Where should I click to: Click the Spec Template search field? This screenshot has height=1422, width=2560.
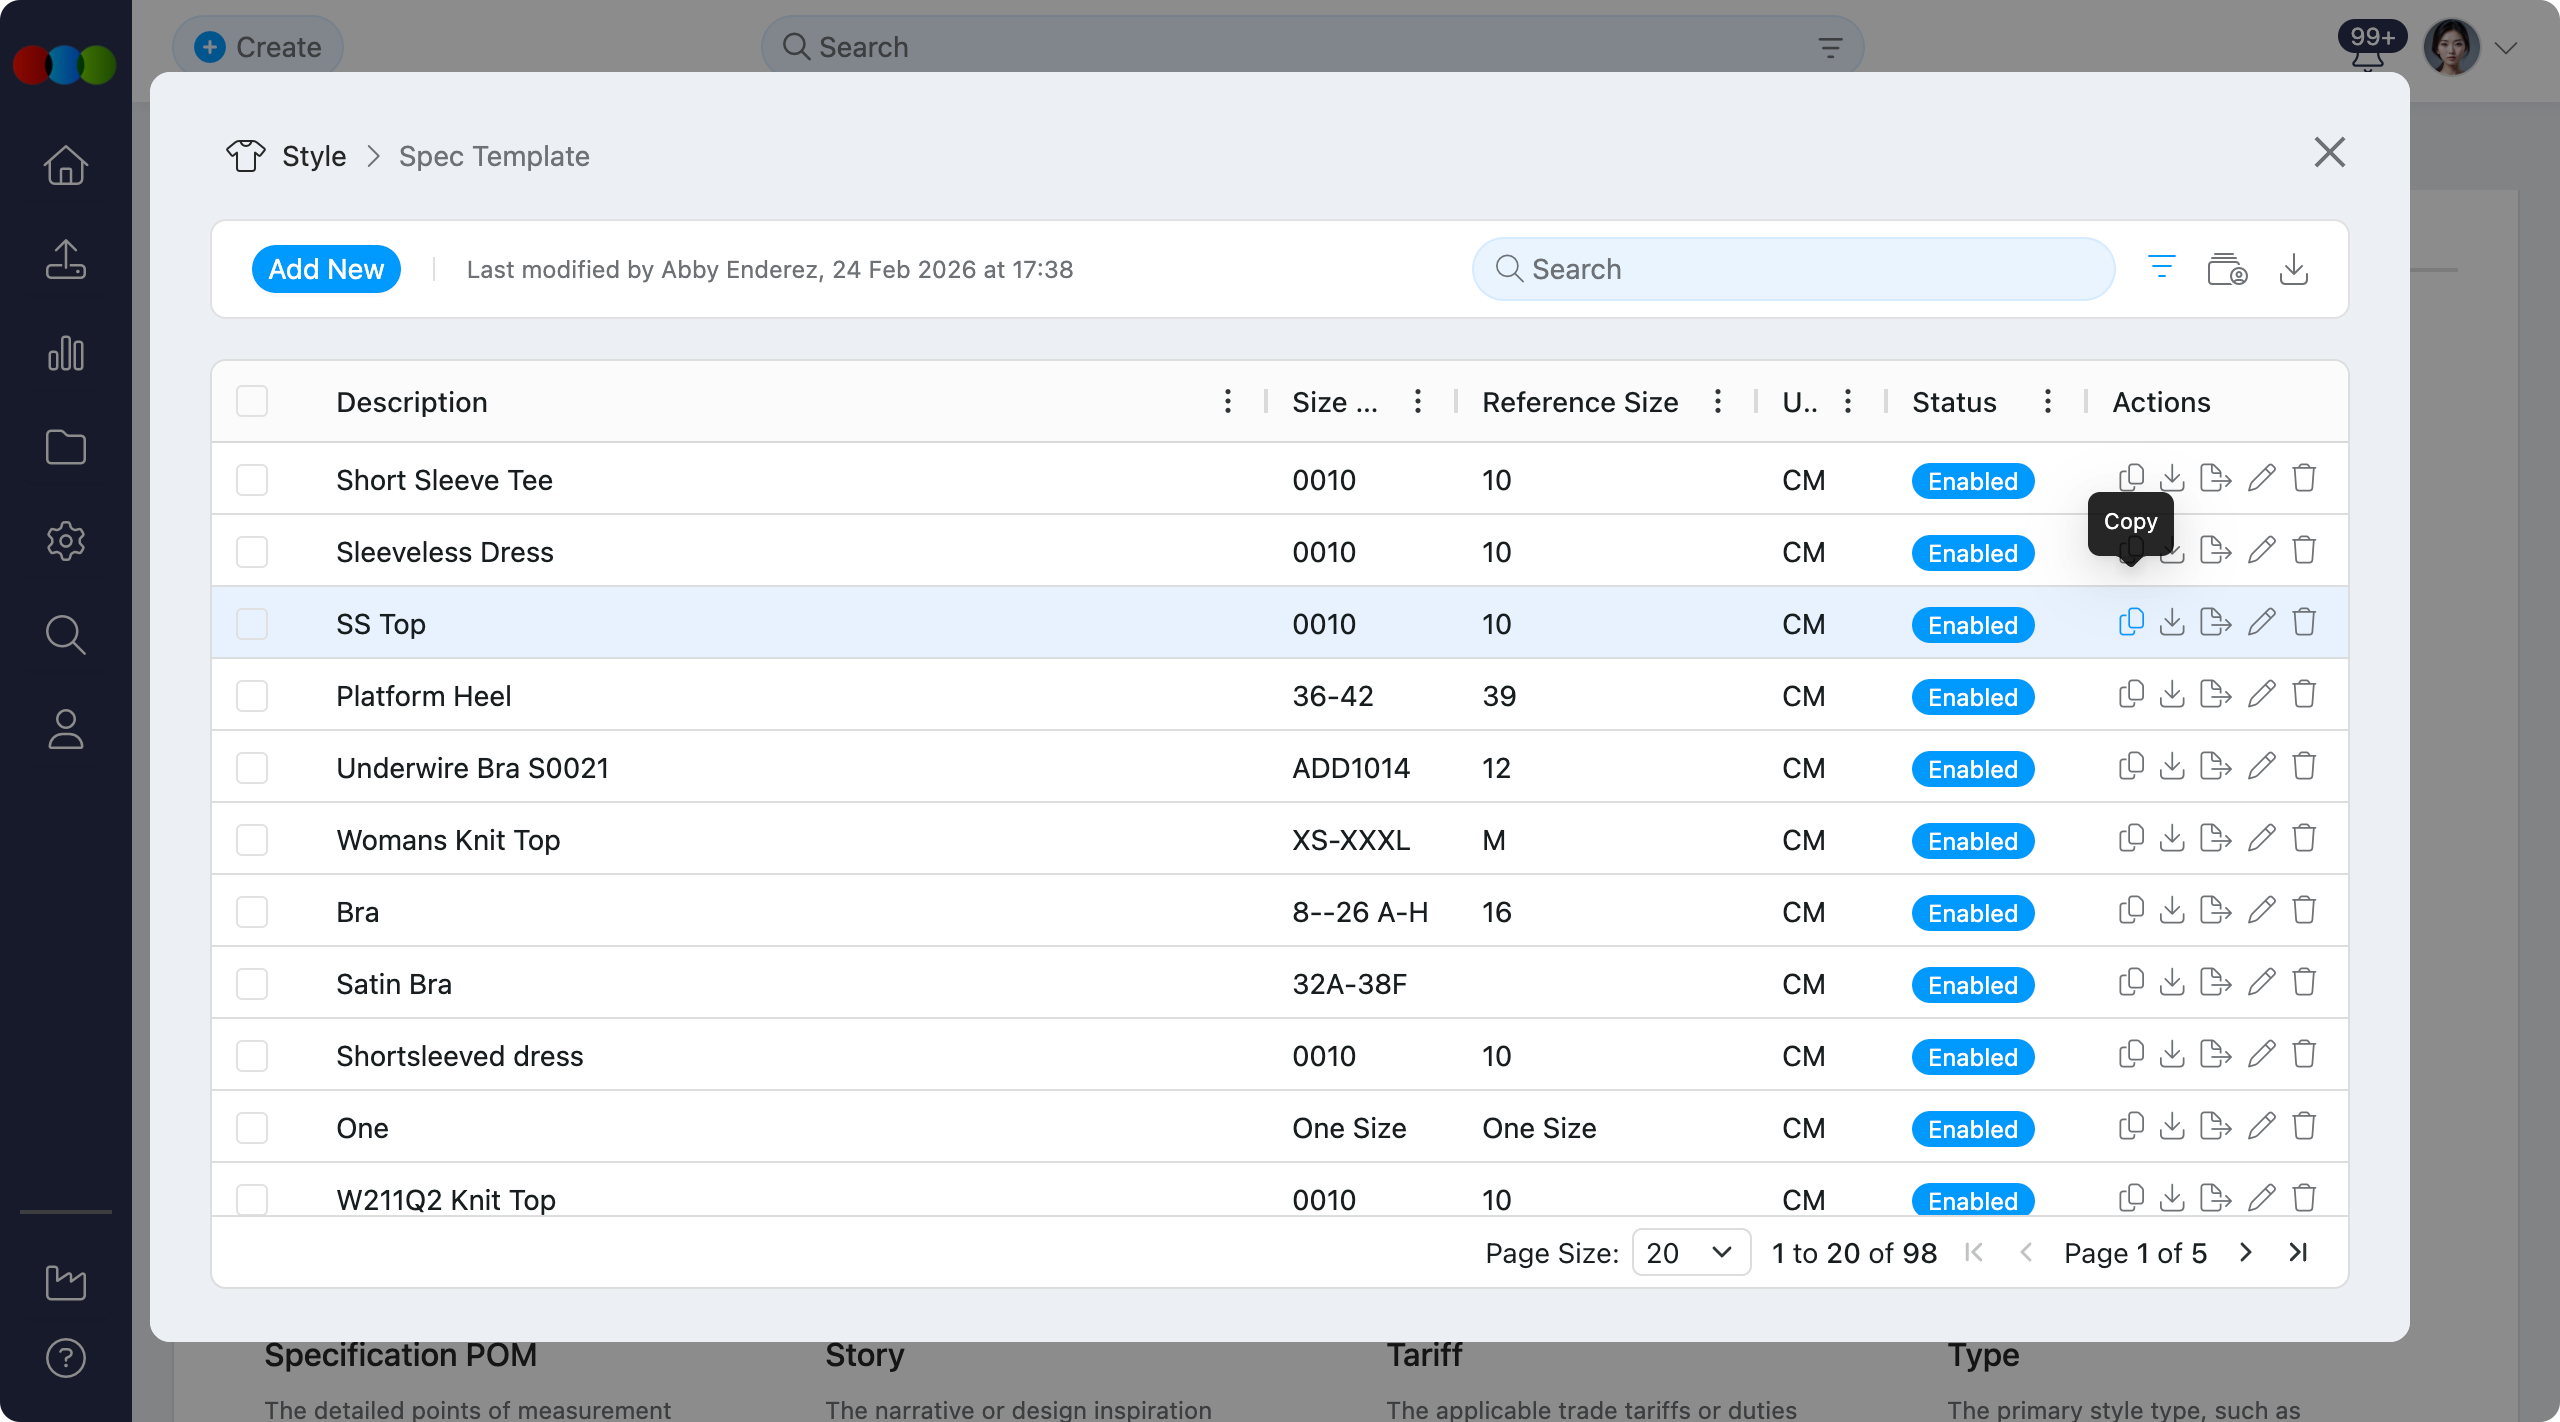(x=1795, y=269)
